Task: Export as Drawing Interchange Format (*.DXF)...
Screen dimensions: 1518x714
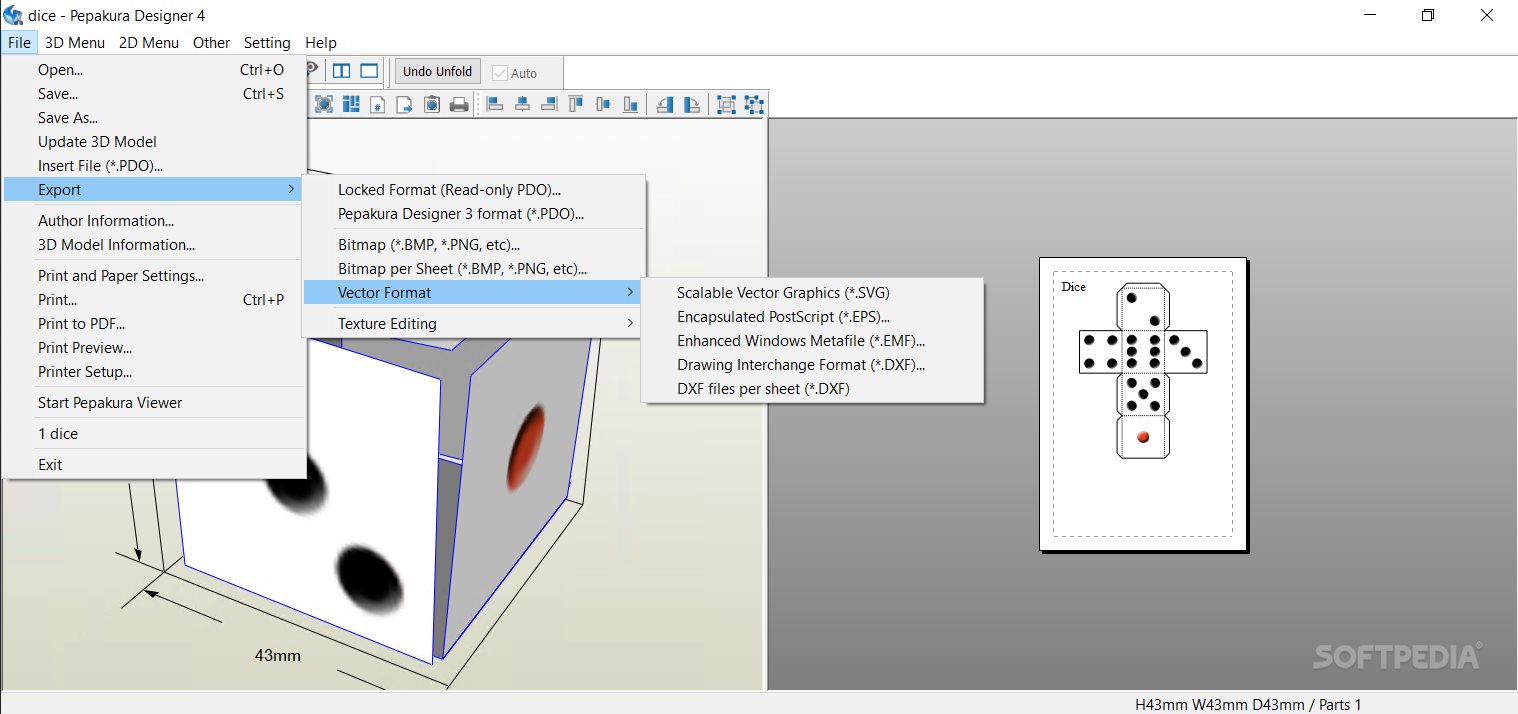Action: coord(813,365)
